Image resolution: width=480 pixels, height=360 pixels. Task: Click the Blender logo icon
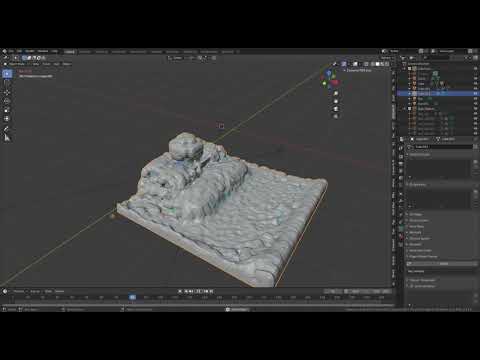pos(4,51)
